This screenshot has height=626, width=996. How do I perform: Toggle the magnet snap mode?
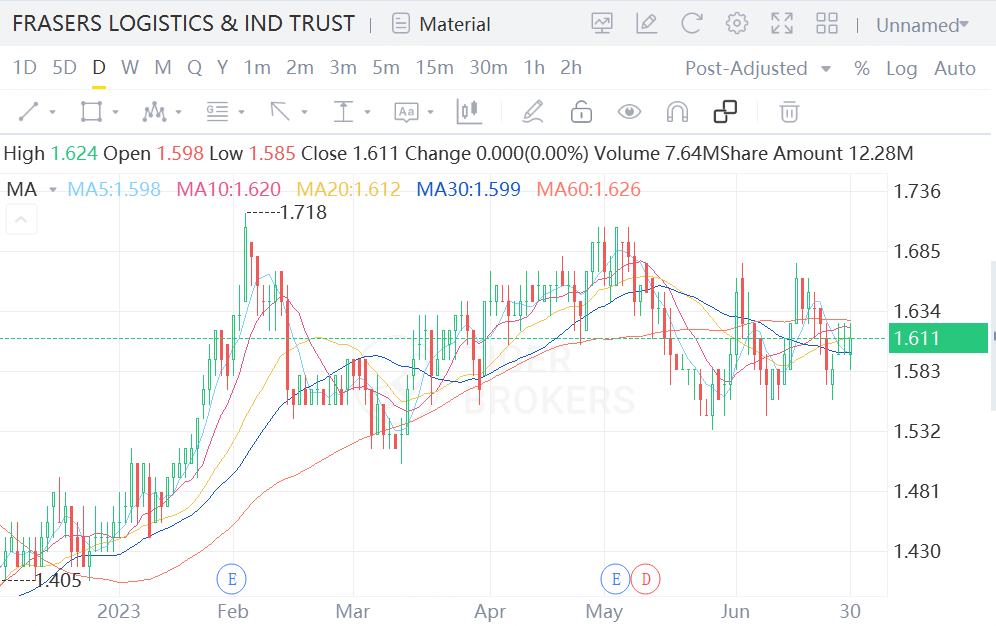(x=677, y=112)
